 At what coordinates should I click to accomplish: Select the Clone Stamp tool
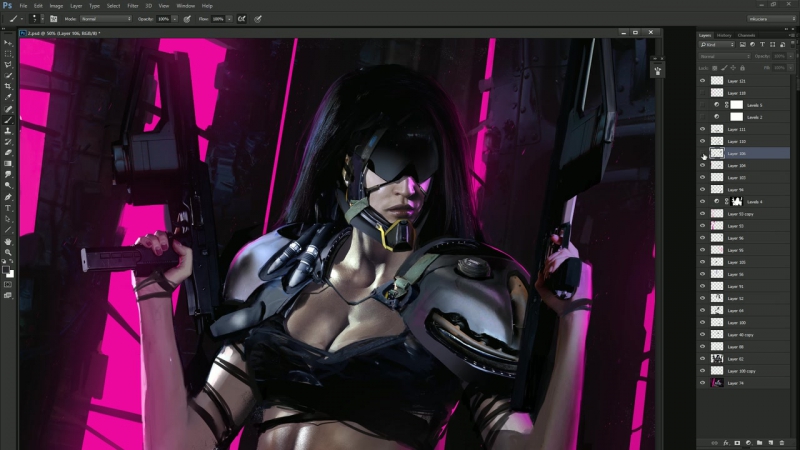(8, 131)
